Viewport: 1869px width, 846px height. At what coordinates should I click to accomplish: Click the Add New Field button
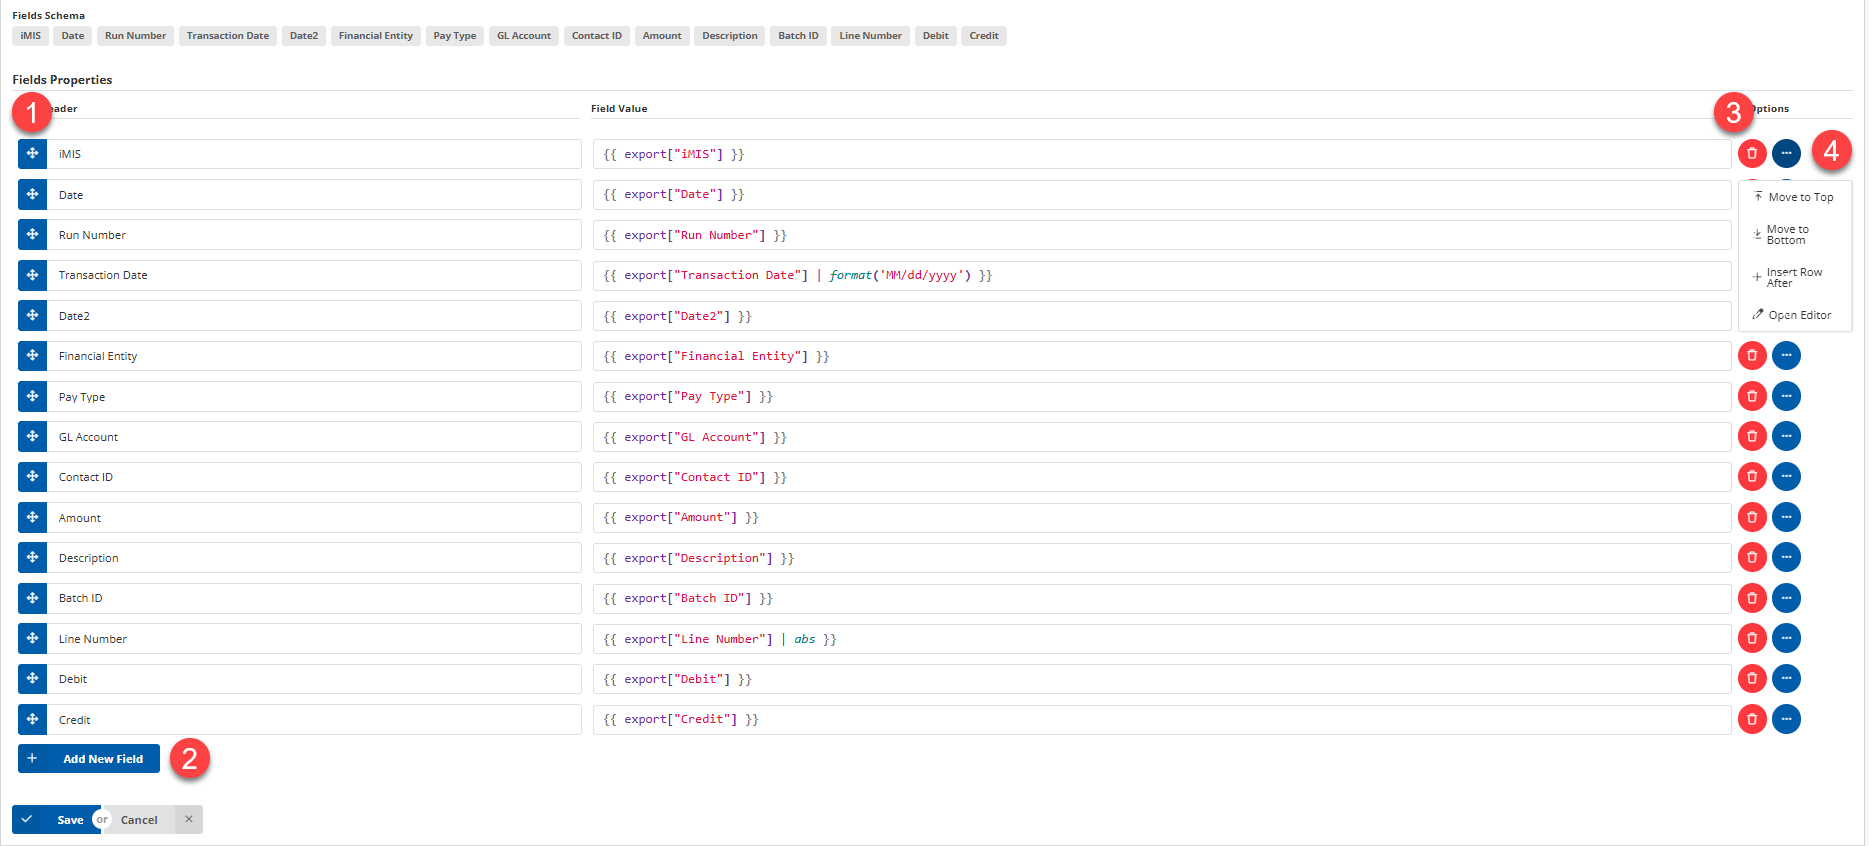tap(89, 759)
